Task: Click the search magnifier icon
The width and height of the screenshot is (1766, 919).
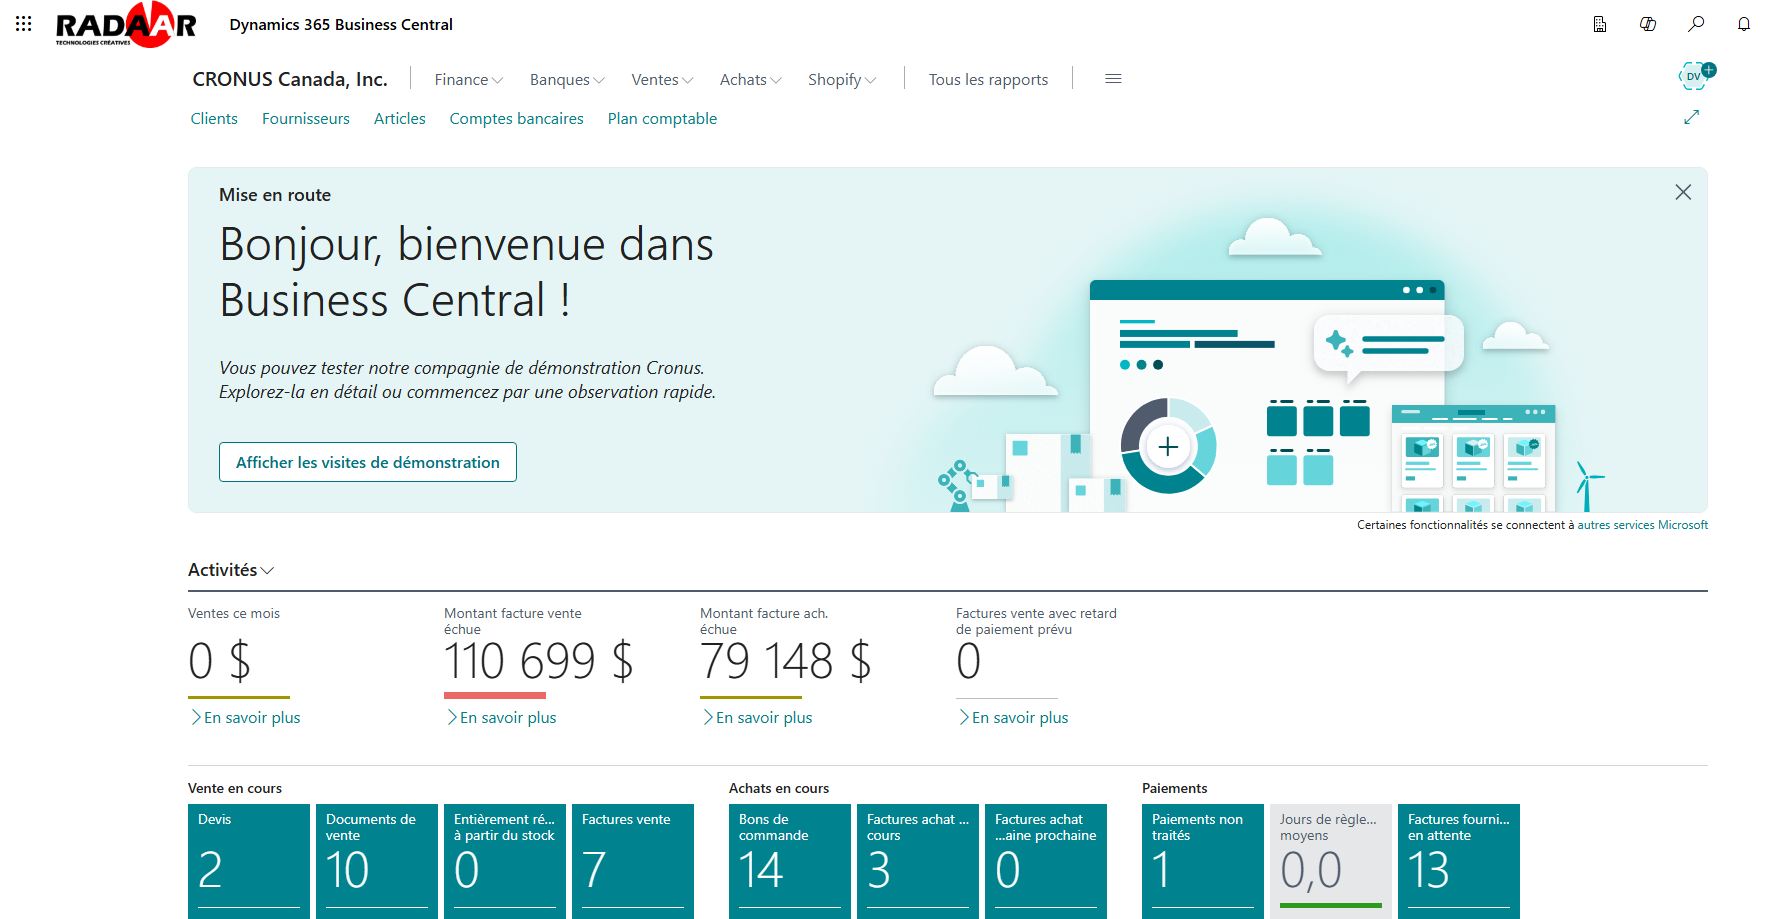Action: click(1696, 24)
